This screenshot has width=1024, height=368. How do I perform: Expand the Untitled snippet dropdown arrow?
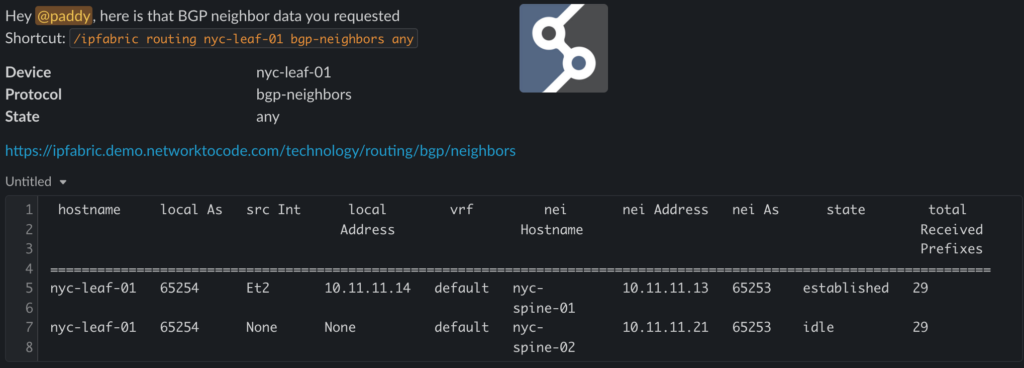[x=63, y=182]
